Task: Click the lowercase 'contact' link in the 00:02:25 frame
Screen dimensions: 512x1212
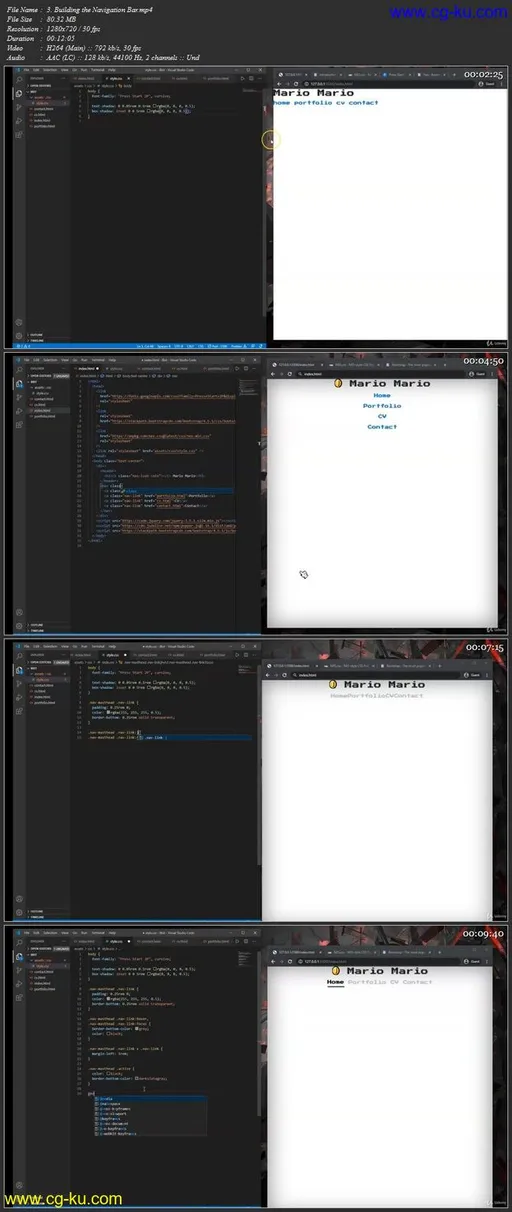Action: click(x=363, y=102)
